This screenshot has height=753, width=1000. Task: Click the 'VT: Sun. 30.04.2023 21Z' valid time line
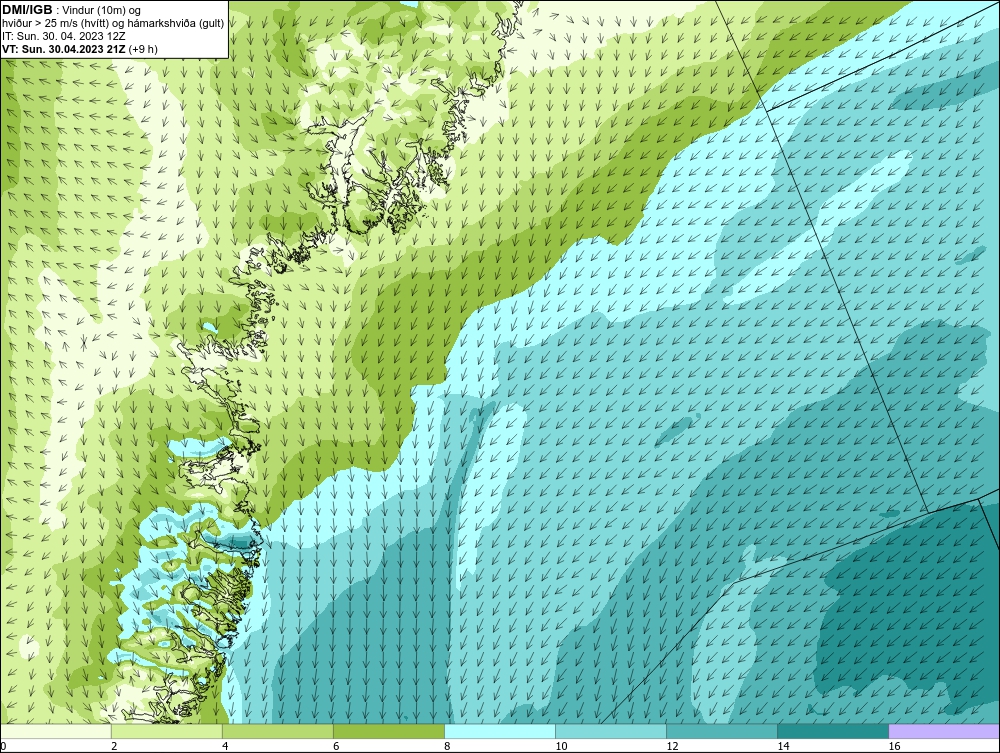(64, 49)
